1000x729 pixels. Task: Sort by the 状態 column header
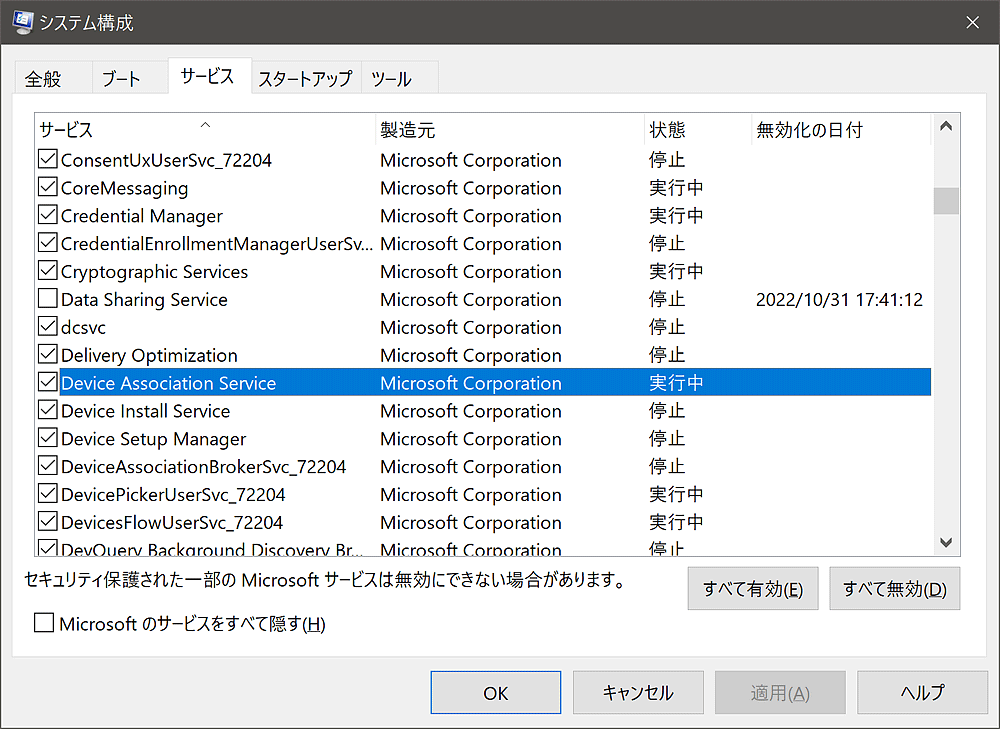[696, 130]
